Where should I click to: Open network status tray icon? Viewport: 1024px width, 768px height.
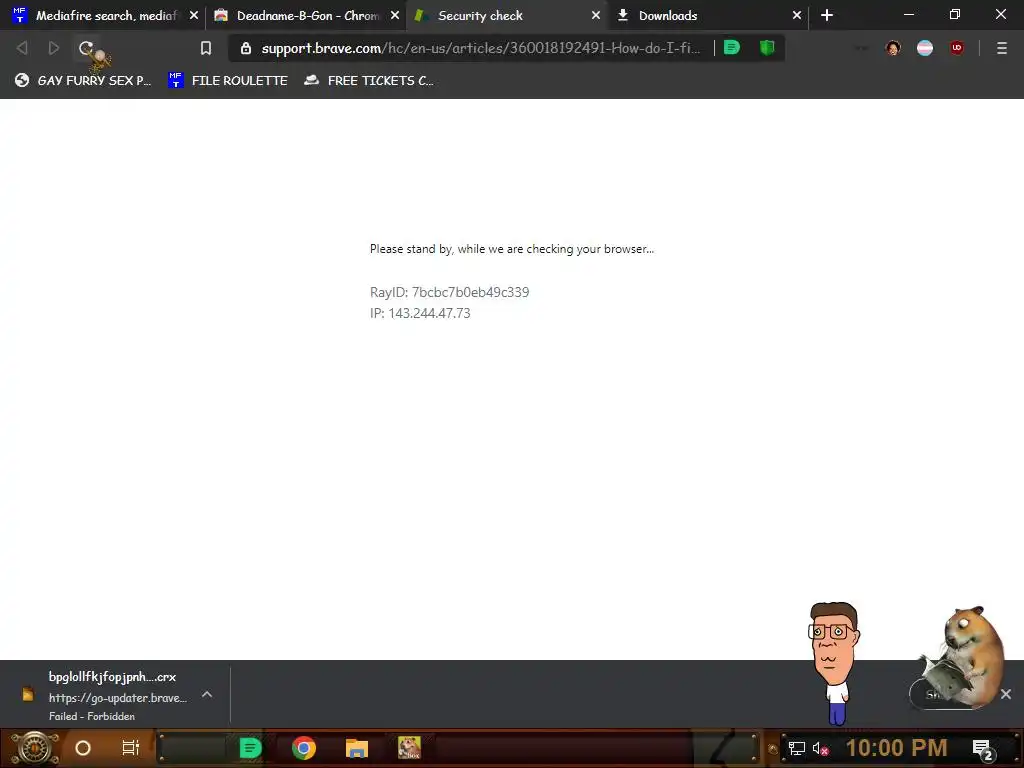[797, 748]
